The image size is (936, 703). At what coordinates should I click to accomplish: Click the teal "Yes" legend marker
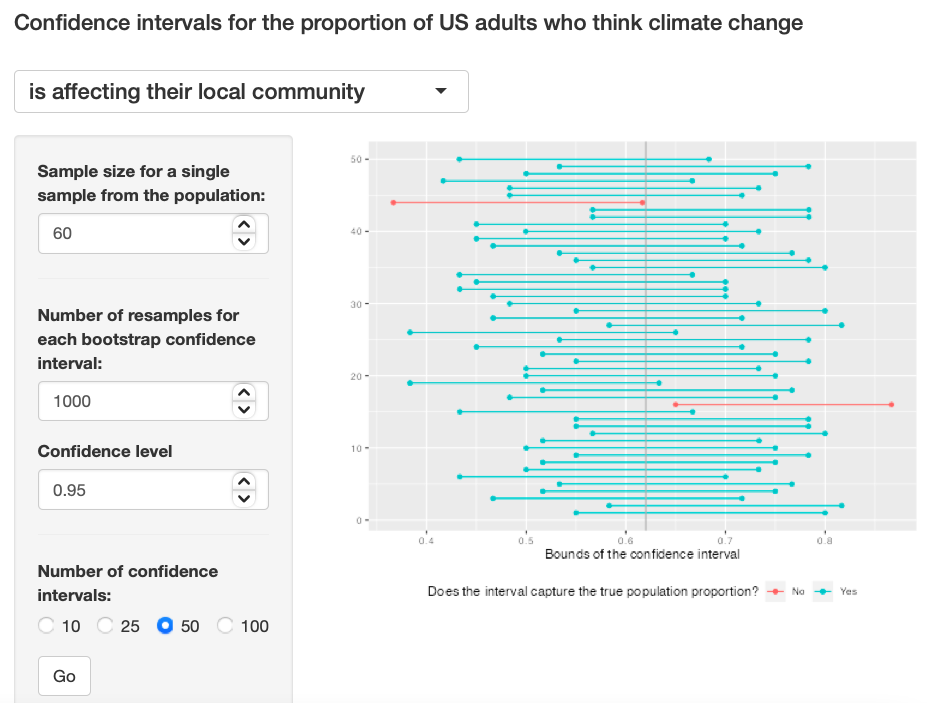(824, 591)
